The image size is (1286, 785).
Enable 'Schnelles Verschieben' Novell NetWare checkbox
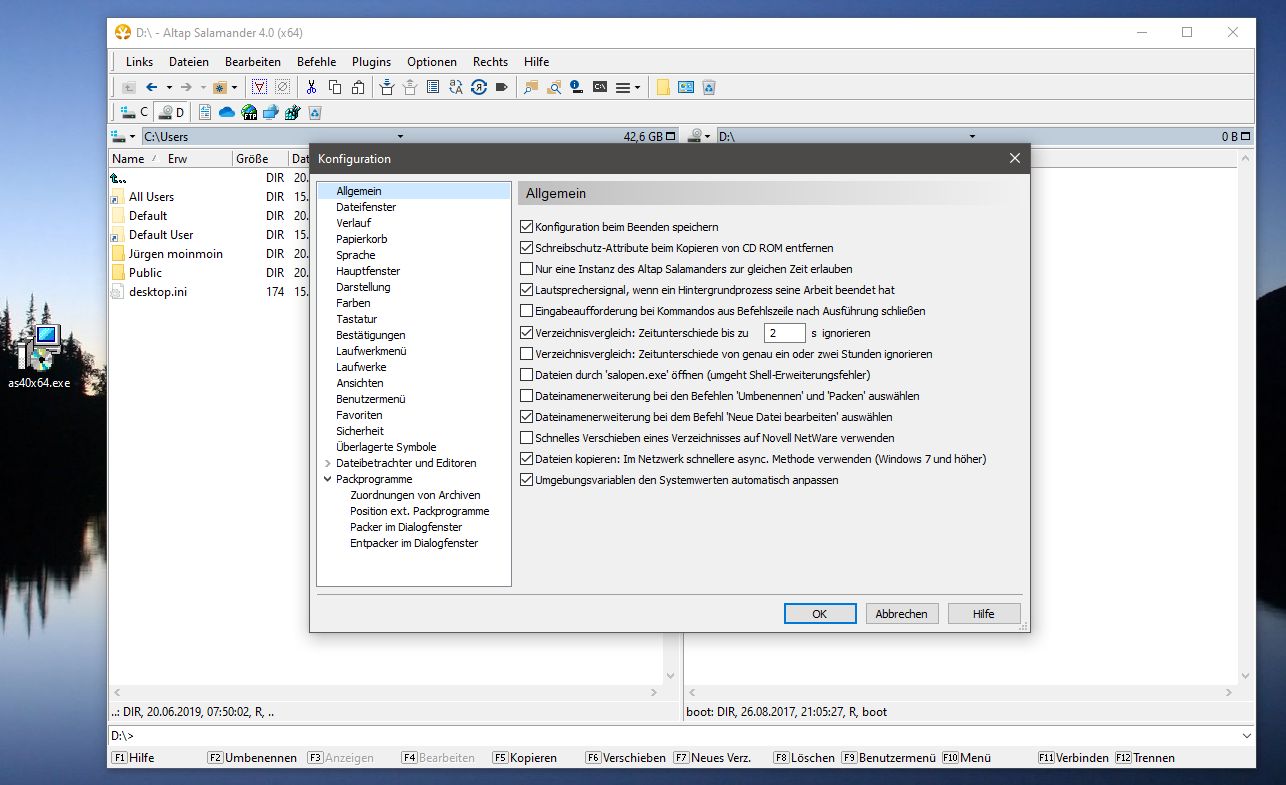[x=527, y=438]
